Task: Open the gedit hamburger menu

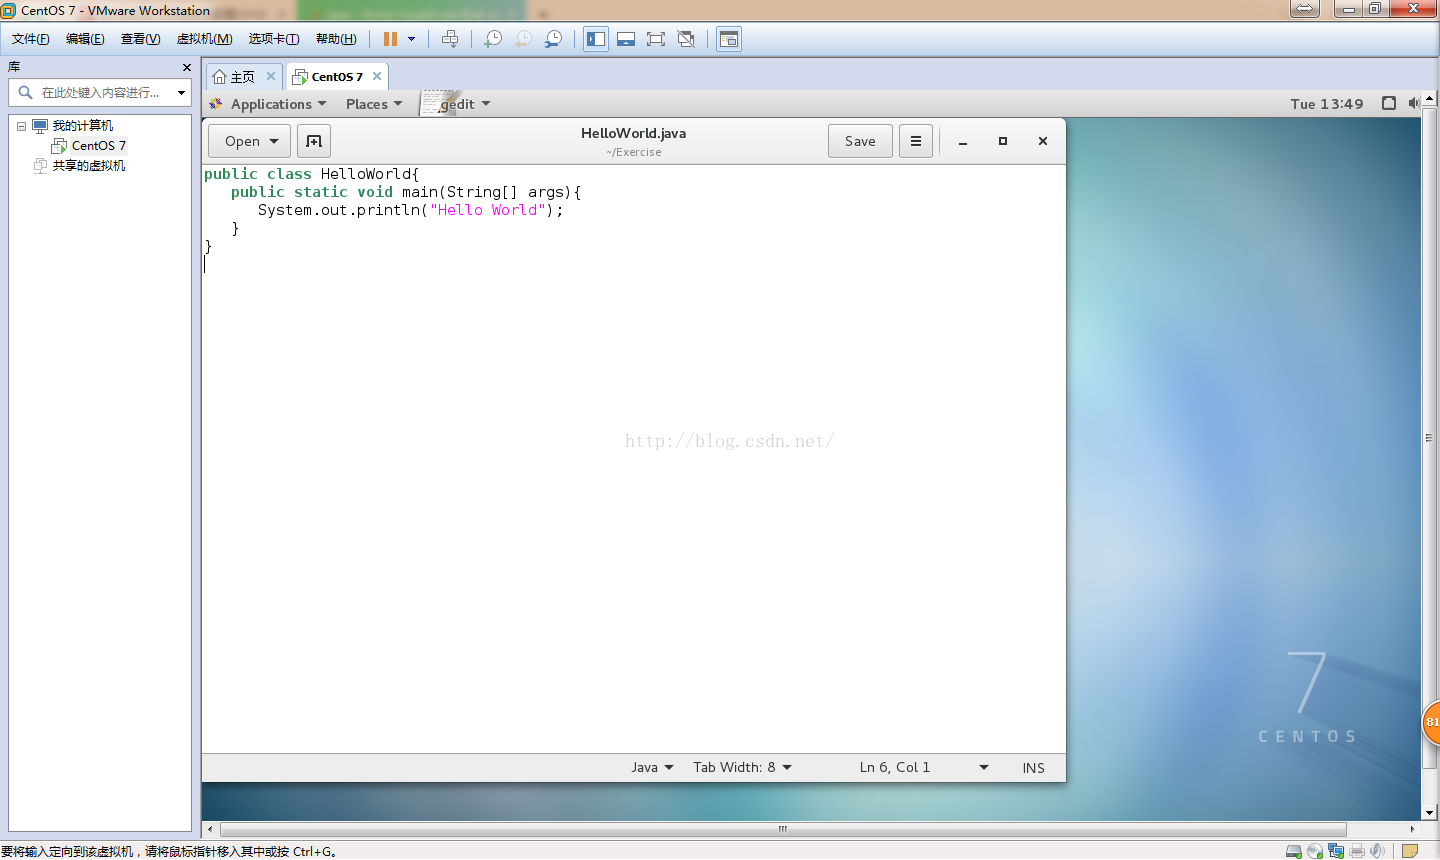Action: pyautogui.click(x=916, y=141)
